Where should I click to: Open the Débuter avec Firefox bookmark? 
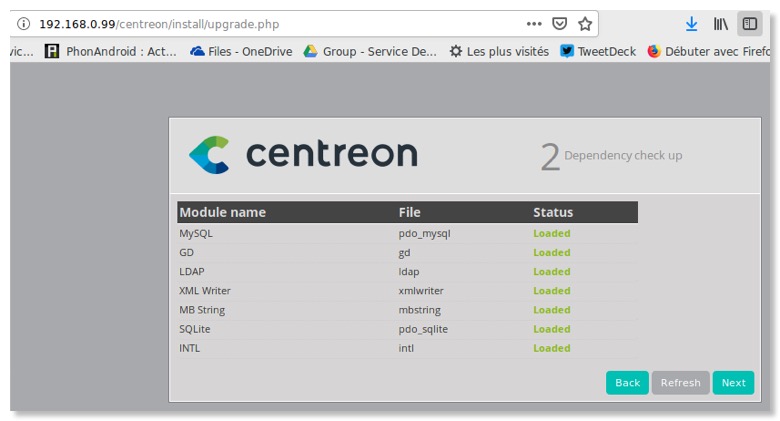coord(712,51)
